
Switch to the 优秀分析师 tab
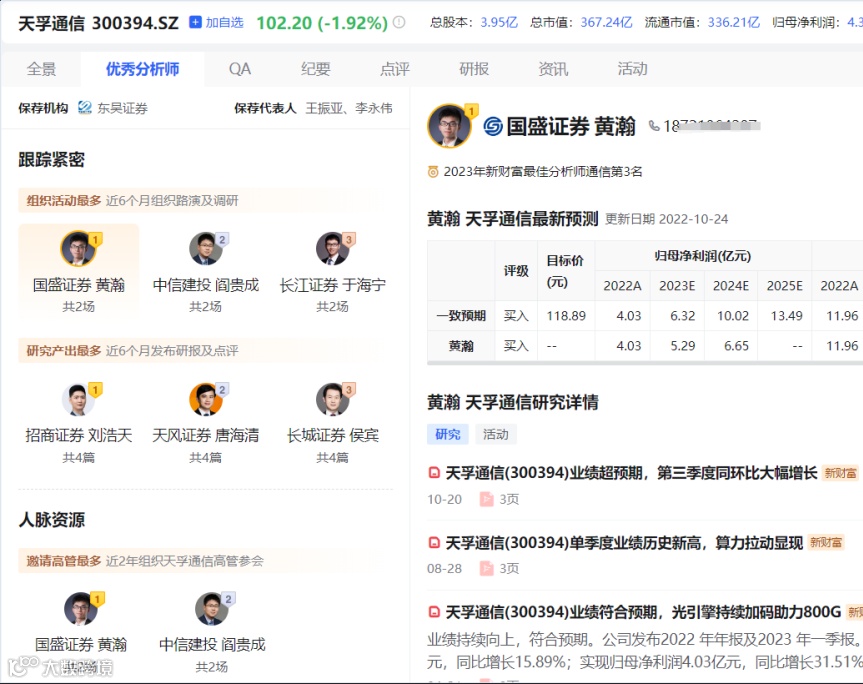(x=143, y=69)
